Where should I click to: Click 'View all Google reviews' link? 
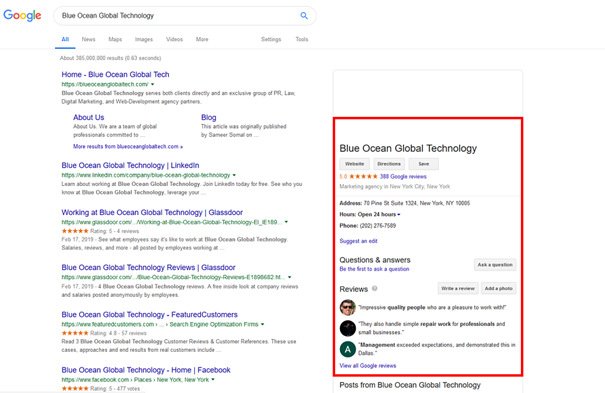368,366
